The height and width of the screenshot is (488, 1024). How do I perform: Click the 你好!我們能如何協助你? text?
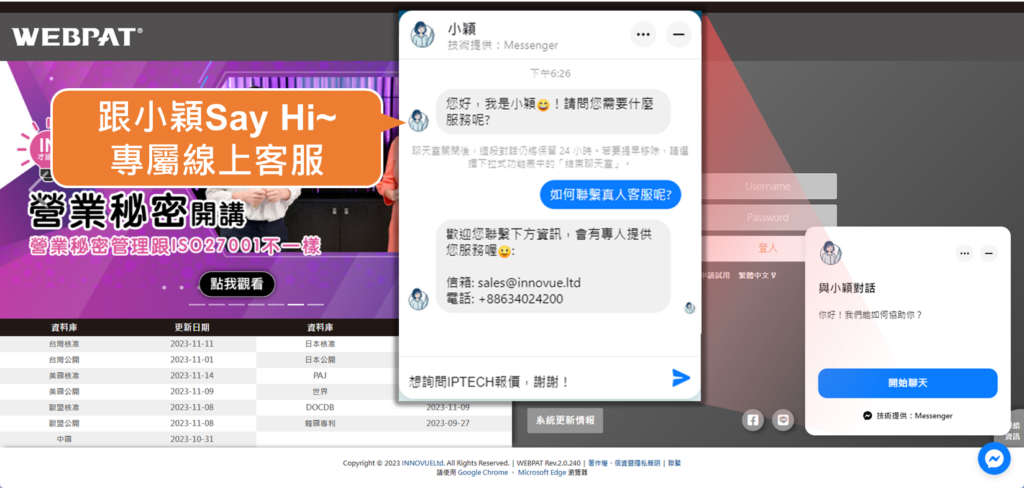(x=870, y=314)
